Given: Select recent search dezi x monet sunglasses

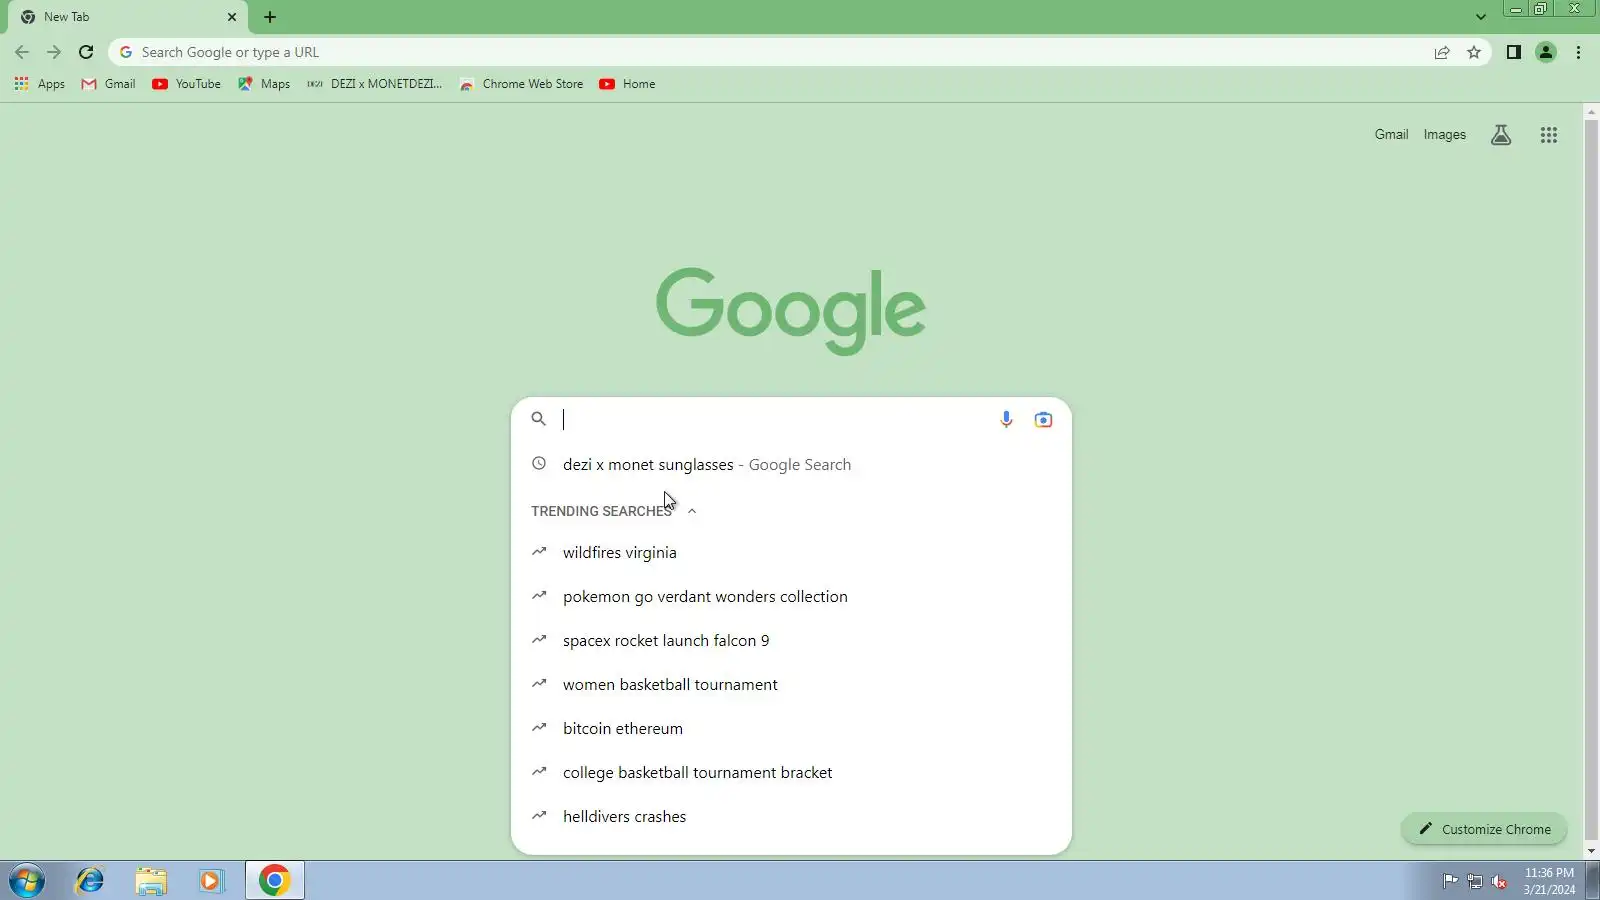Looking at the screenshot, I should click(x=791, y=464).
